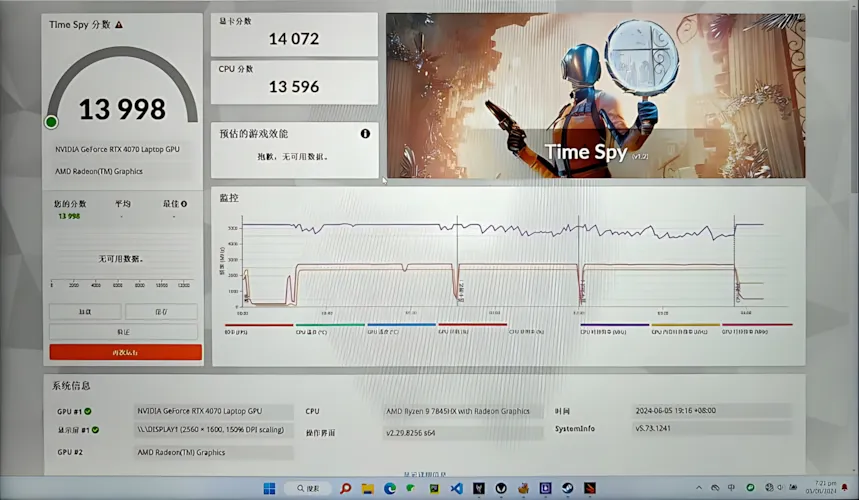Toggle the uncolored CPU usage legend entry

pyautogui.click(x=527, y=332)
